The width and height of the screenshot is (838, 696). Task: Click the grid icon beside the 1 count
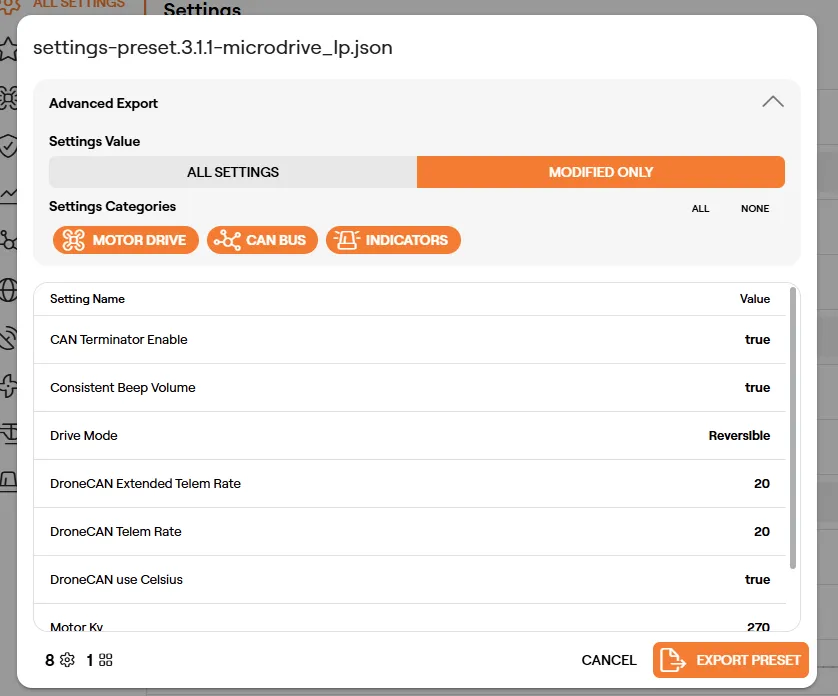pos(106,660)
